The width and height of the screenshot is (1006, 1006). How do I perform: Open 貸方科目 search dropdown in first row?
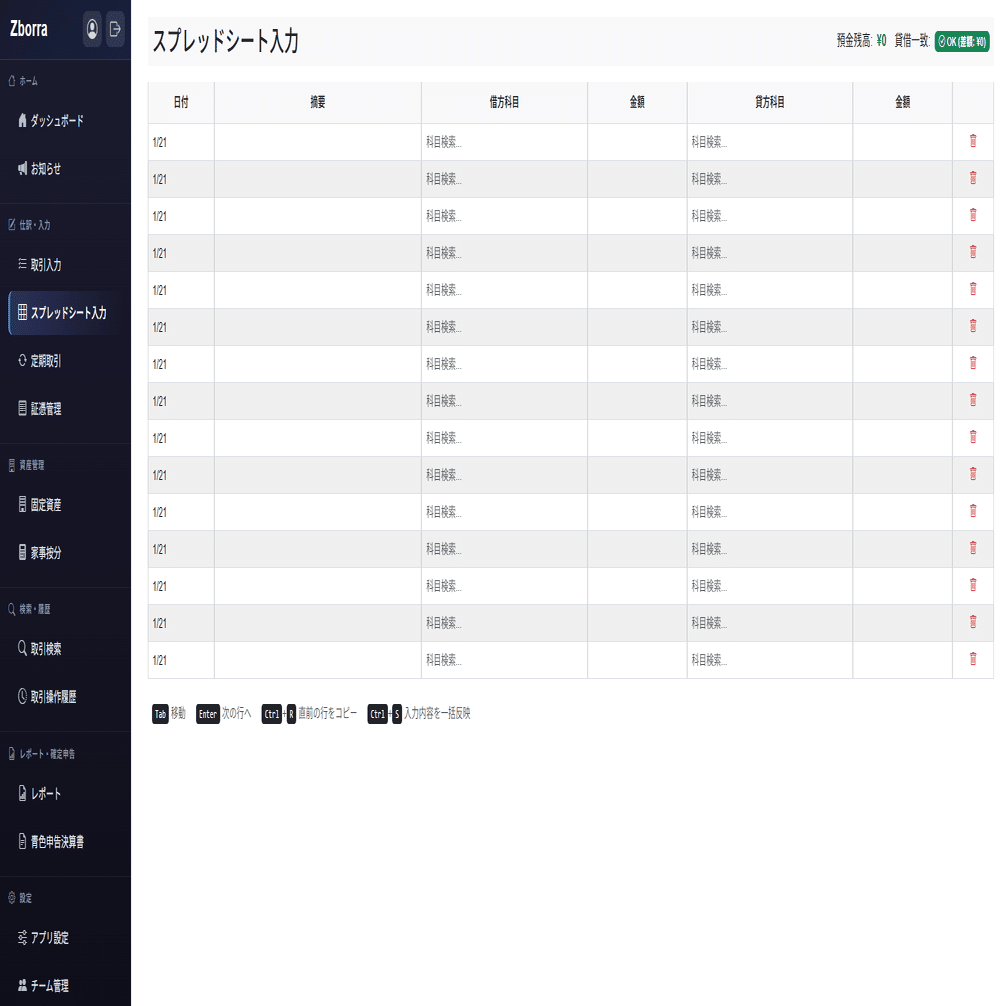[x=770, y=142]
